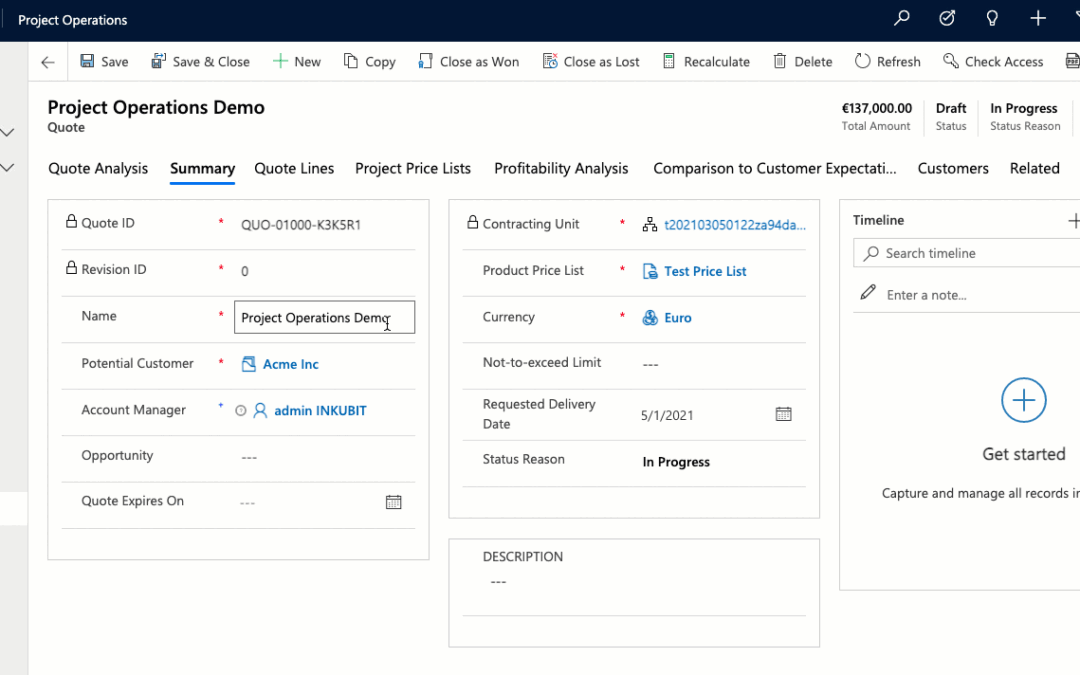The width and height of the screenshot is (1080, 675).
Task: Expand the lower chevron on left sidebar
Action: [8, 167]
